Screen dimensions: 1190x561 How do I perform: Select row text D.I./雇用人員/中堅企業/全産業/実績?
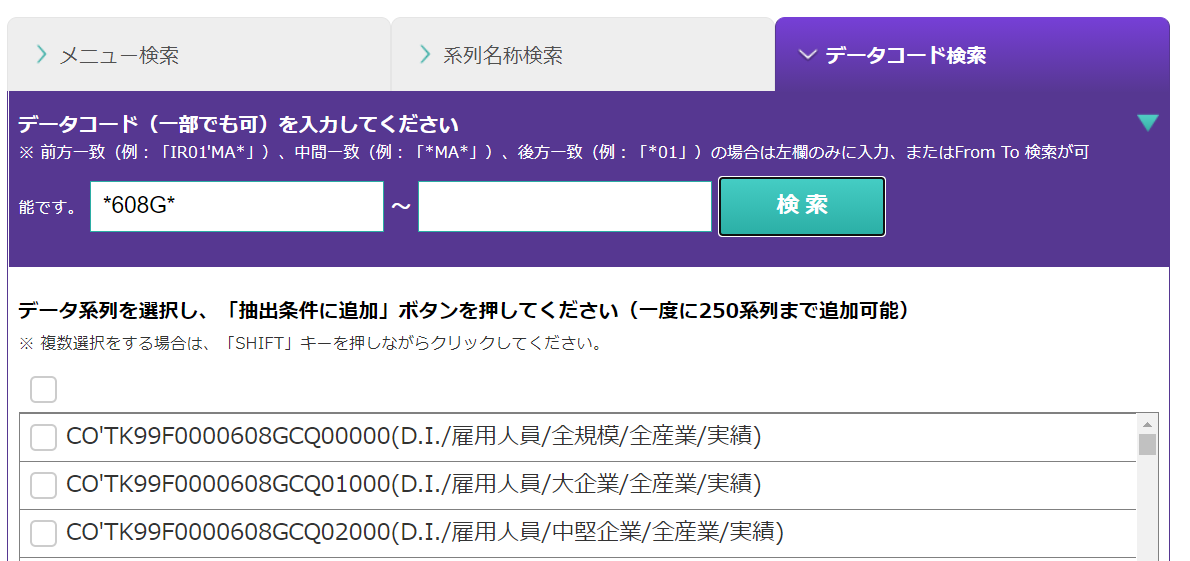click(589, 532)
